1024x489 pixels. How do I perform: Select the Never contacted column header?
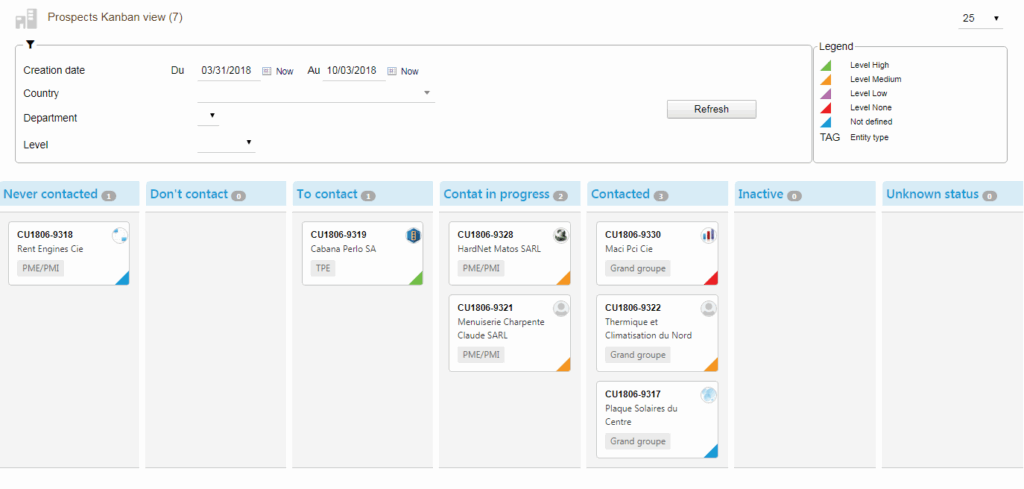(x=51, y=194)
